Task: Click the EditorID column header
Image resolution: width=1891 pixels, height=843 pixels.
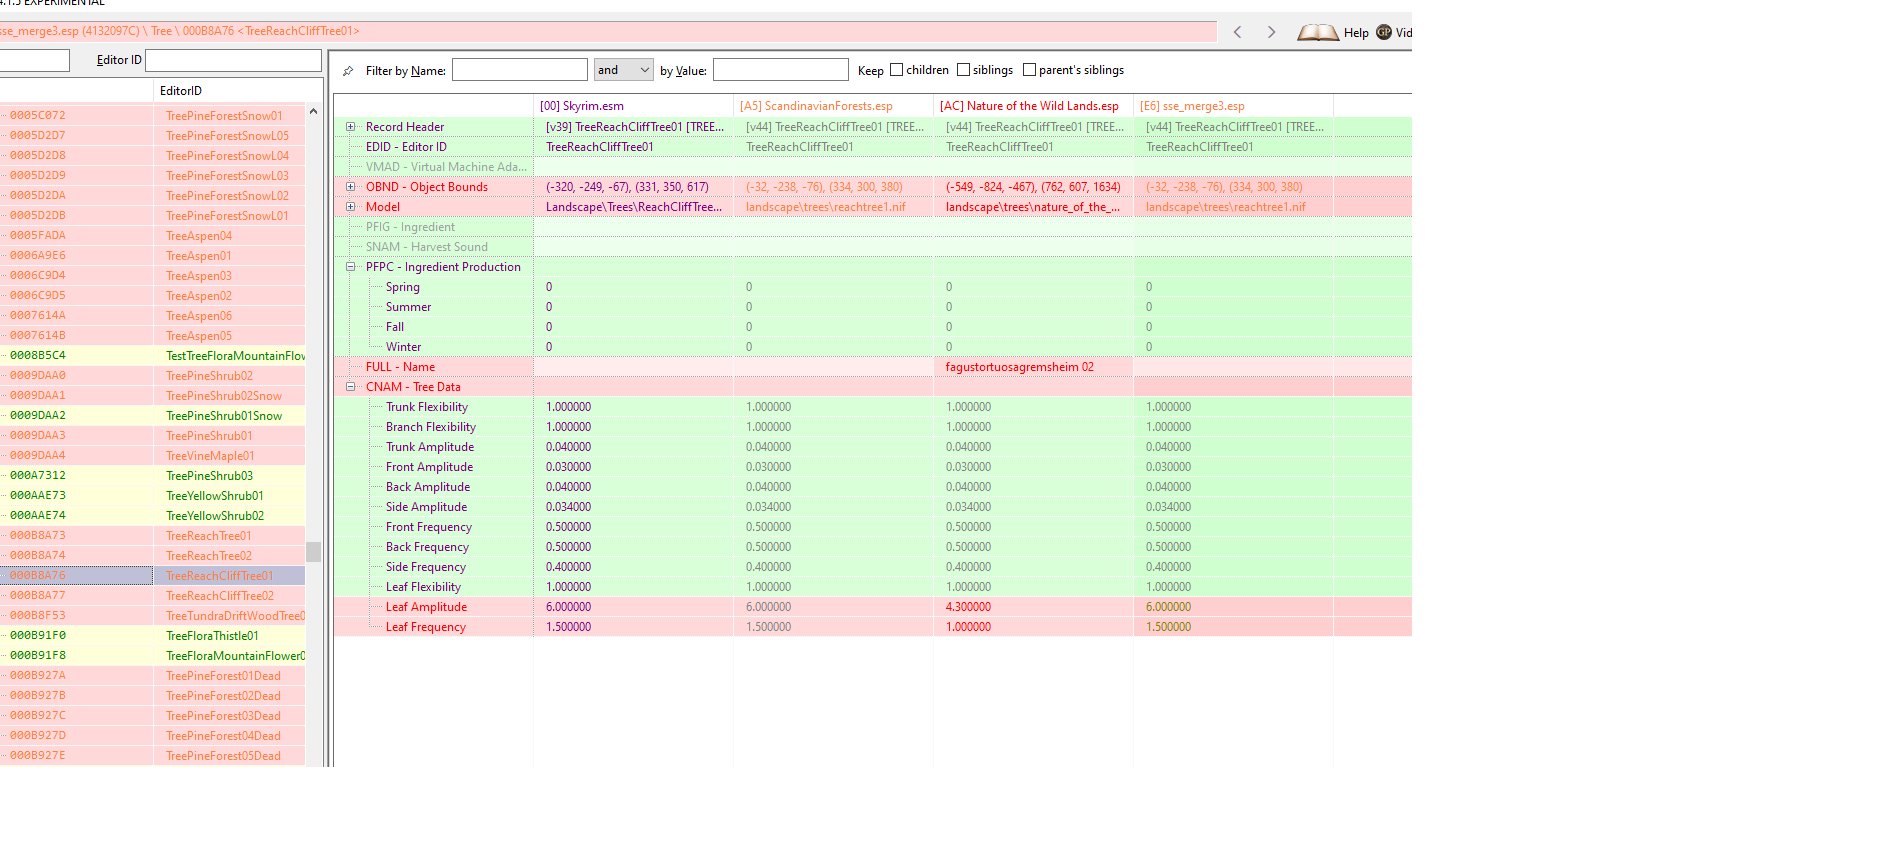Action: pyautogui.click(x=180, y=91)
